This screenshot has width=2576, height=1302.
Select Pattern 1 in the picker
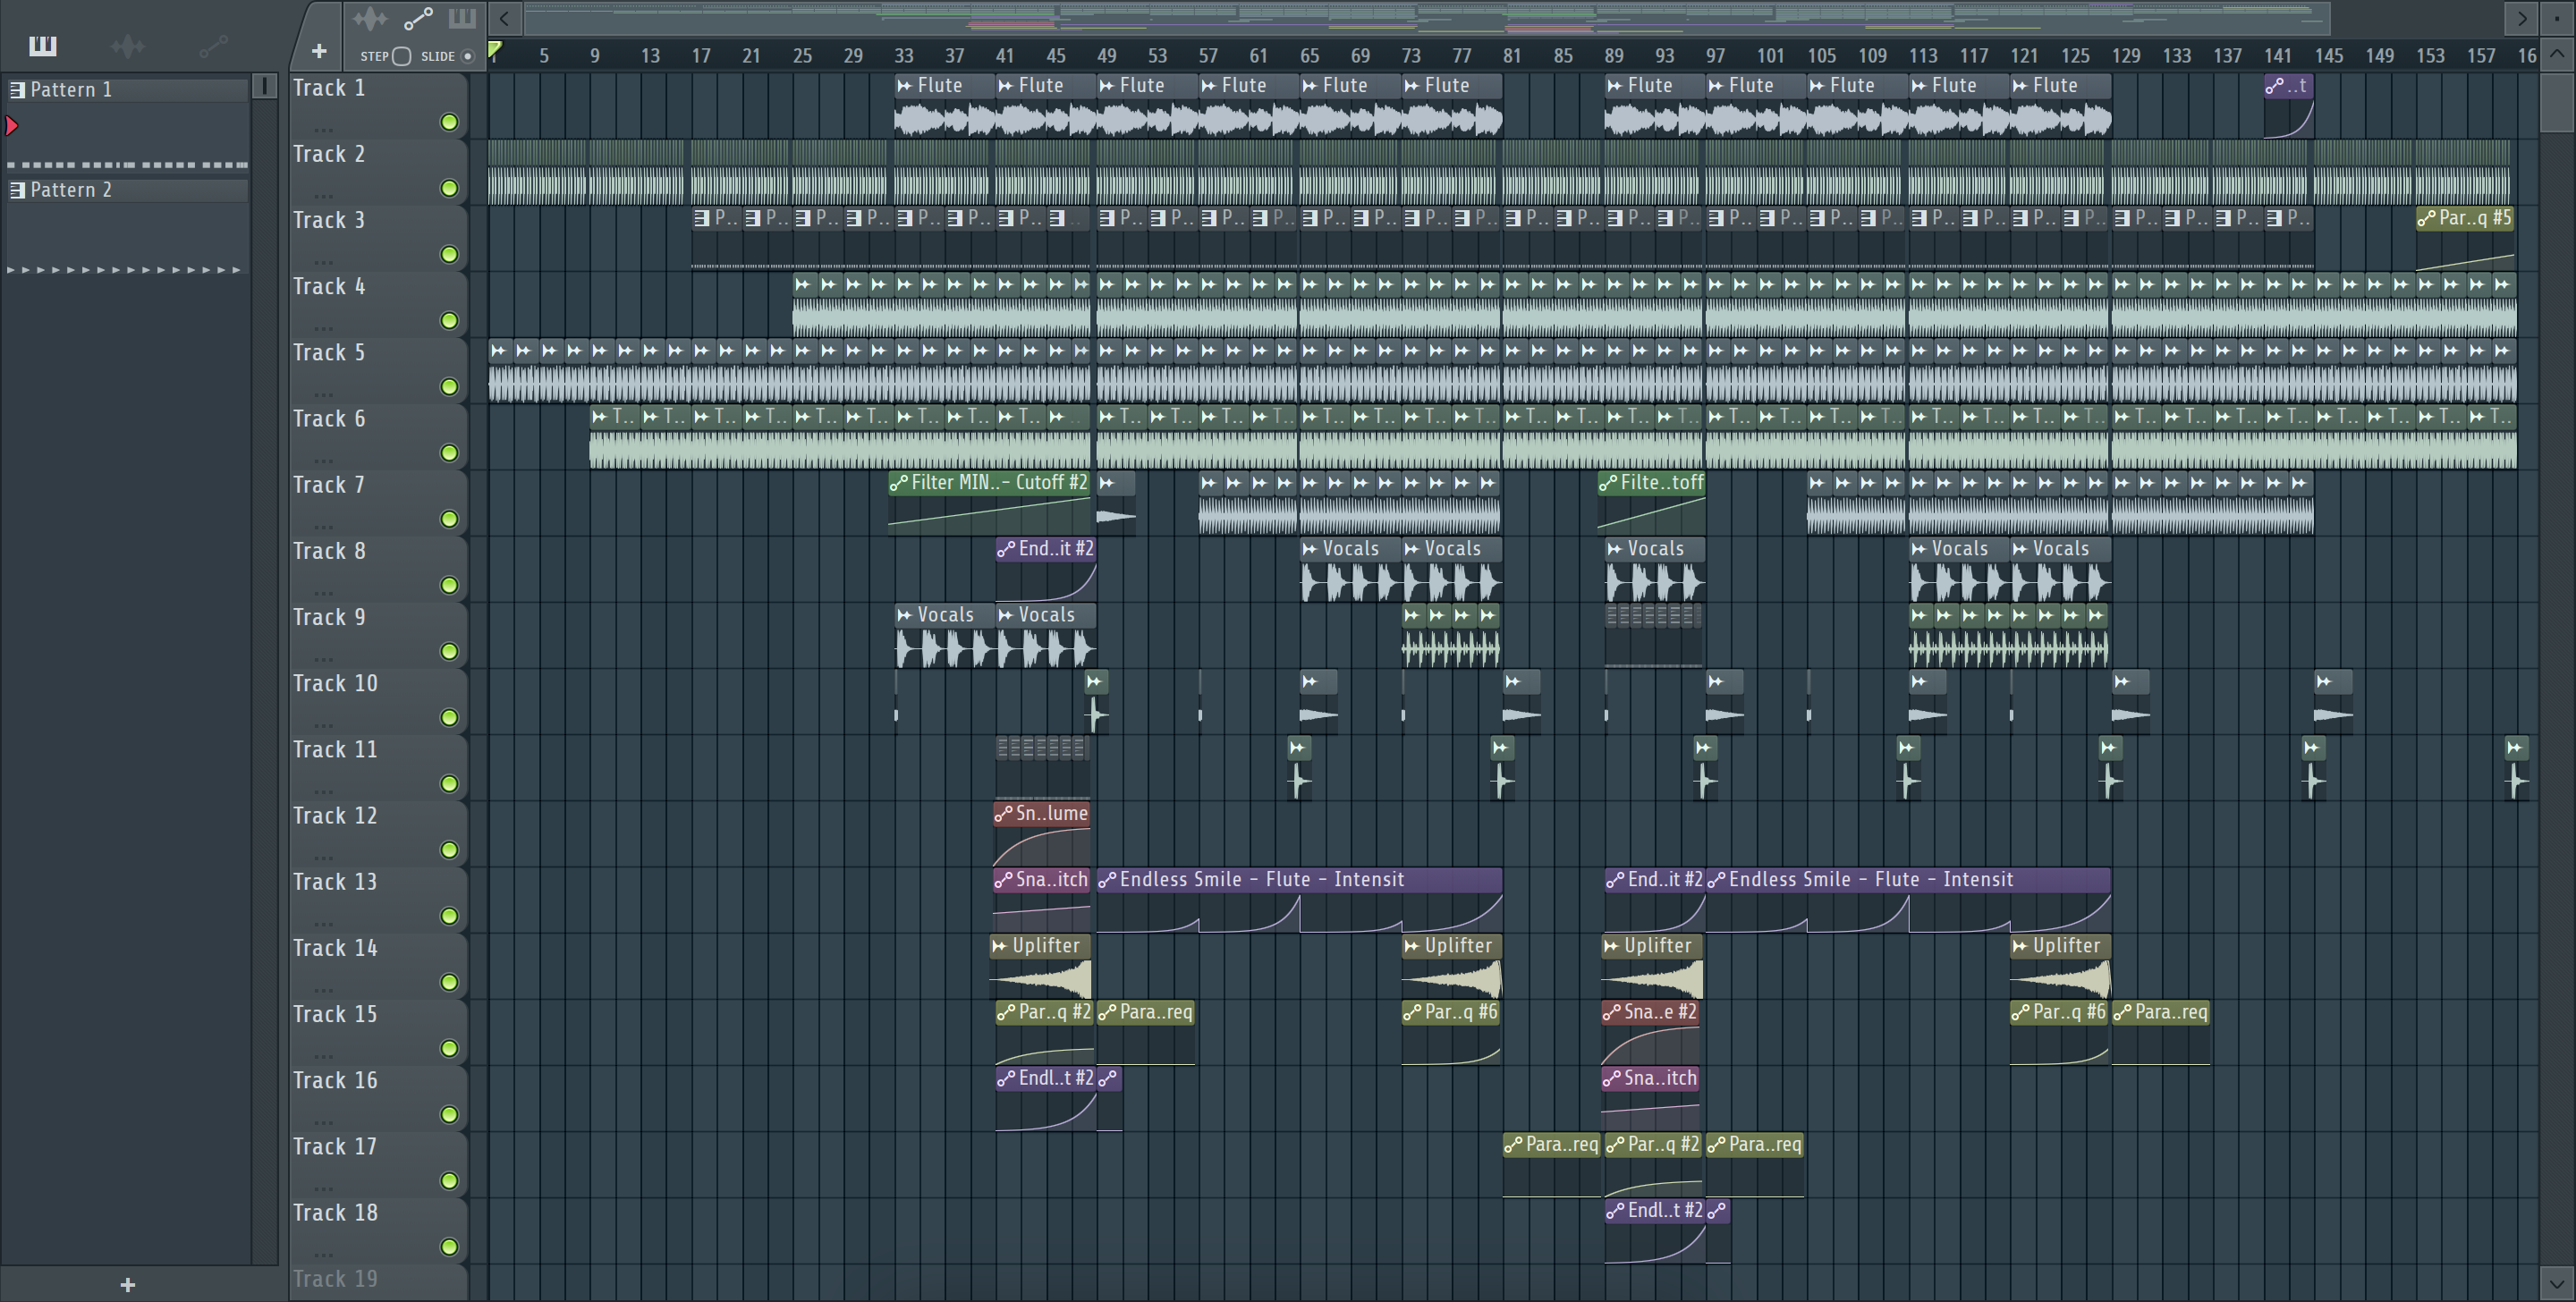coord(128,89)
